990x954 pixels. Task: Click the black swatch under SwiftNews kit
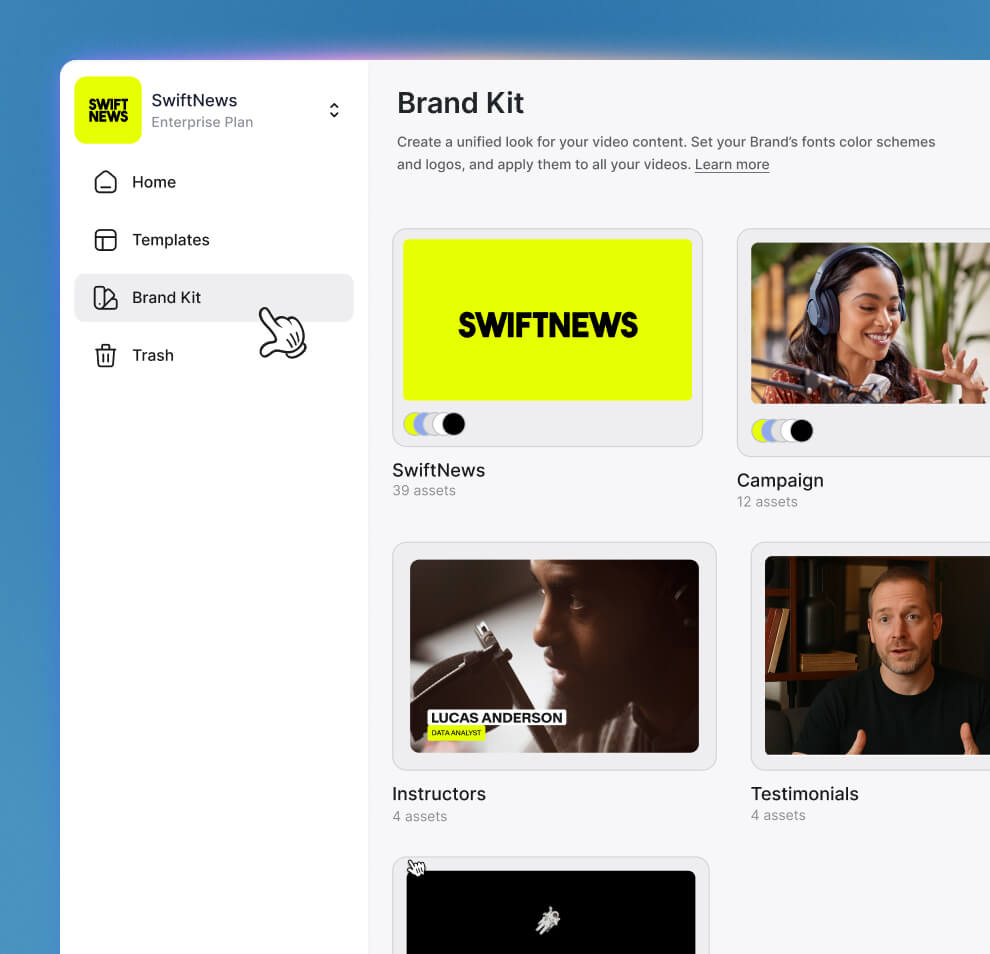[453, 424]
